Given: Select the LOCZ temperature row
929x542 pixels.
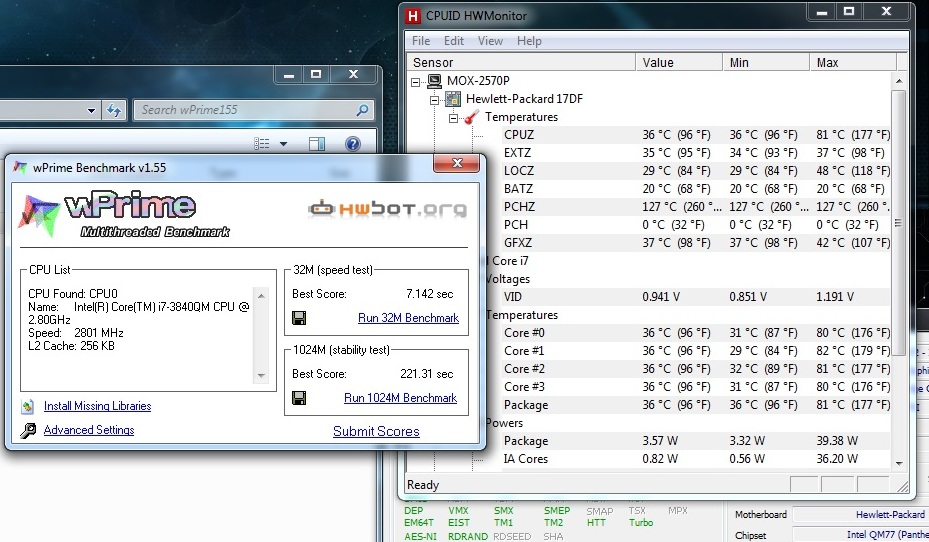Looking at the screenshot, I should 696,171.
